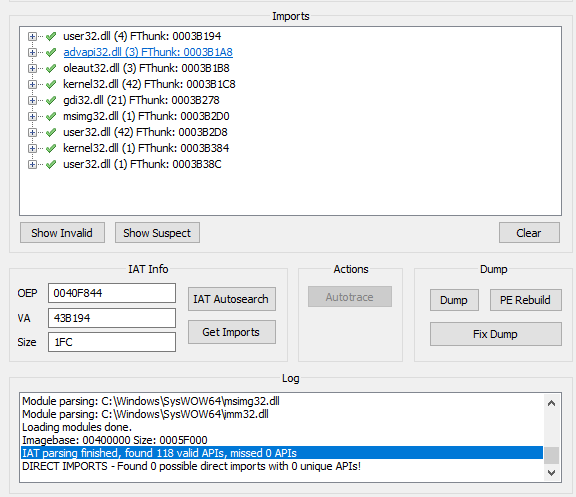Expand kernel32.dll (1) FThunk 0003B384 node
Screen dimensions: 576x497
(x=32, y=148)
